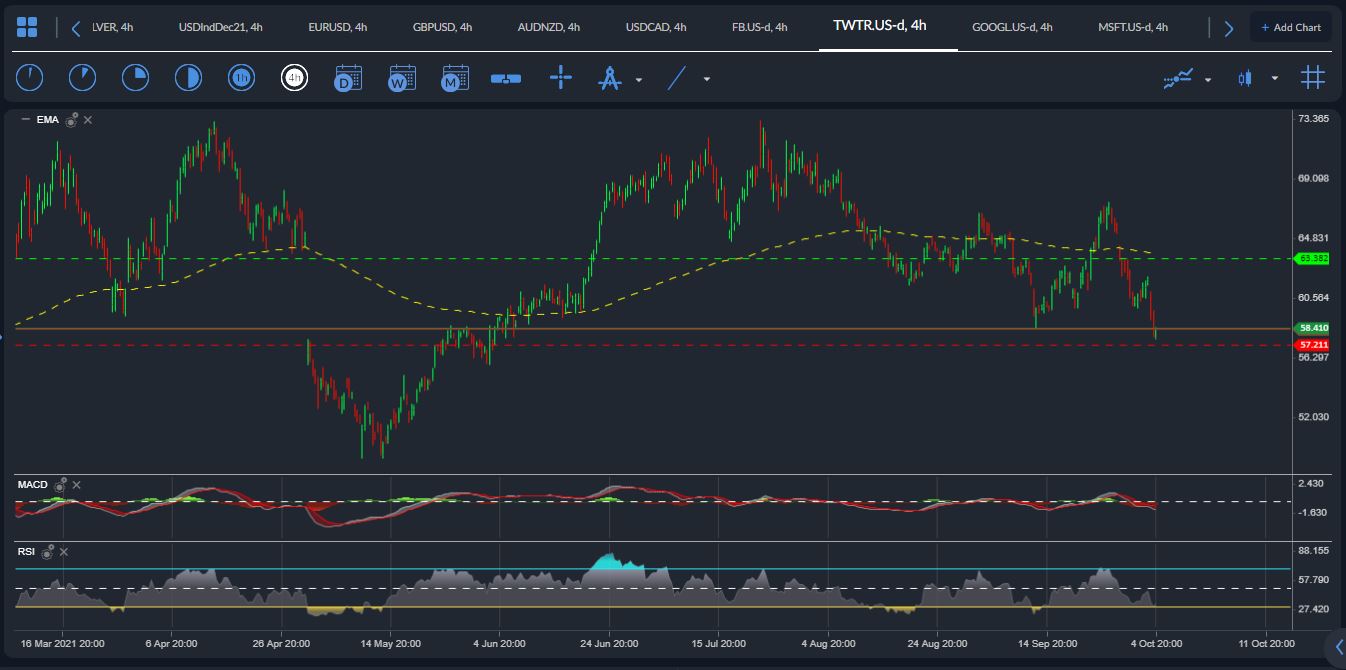Select the weekly timeframe calendar icon
This screenshot has width=1346, height=670.
(402, 77)
